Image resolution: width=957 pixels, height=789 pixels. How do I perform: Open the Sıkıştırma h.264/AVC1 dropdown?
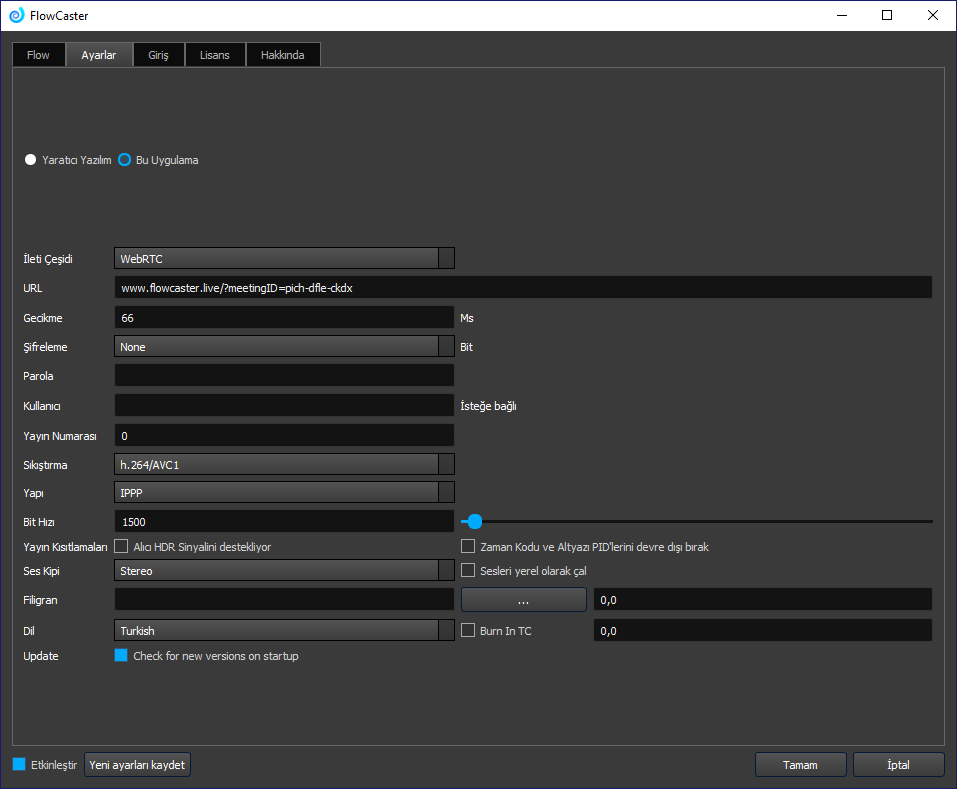284,464
